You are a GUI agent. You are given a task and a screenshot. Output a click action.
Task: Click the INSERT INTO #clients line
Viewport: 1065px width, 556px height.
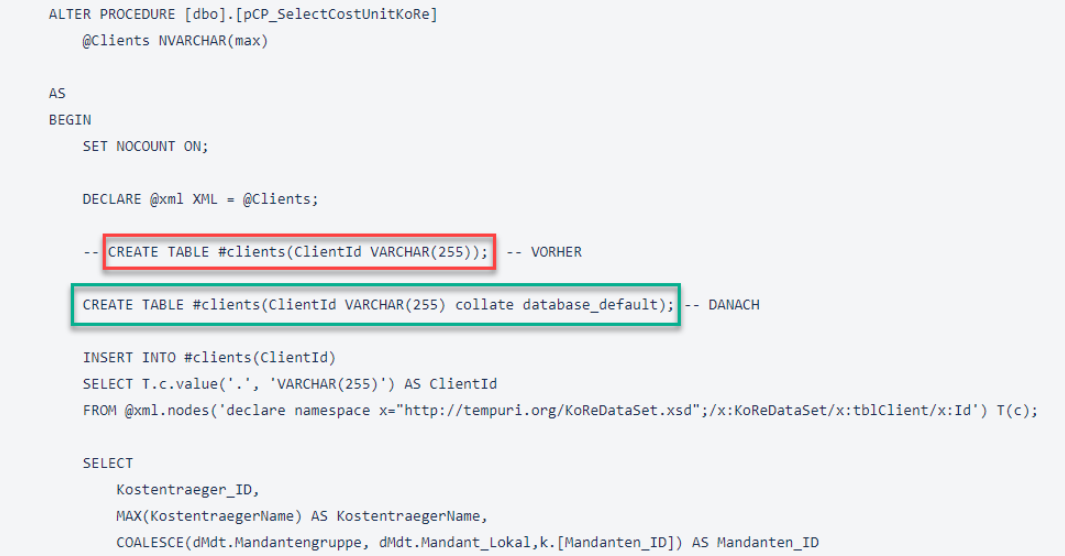tap(208, 358)
